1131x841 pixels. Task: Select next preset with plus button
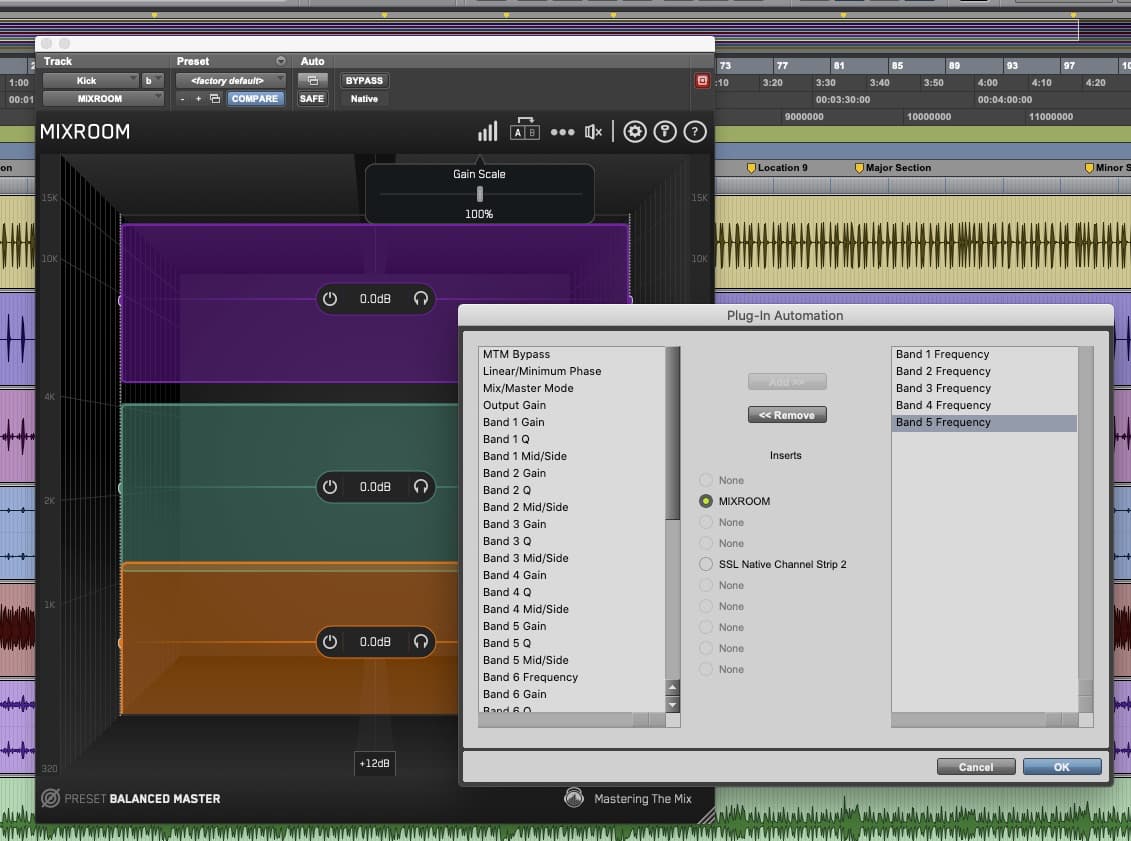coord(198,99)
